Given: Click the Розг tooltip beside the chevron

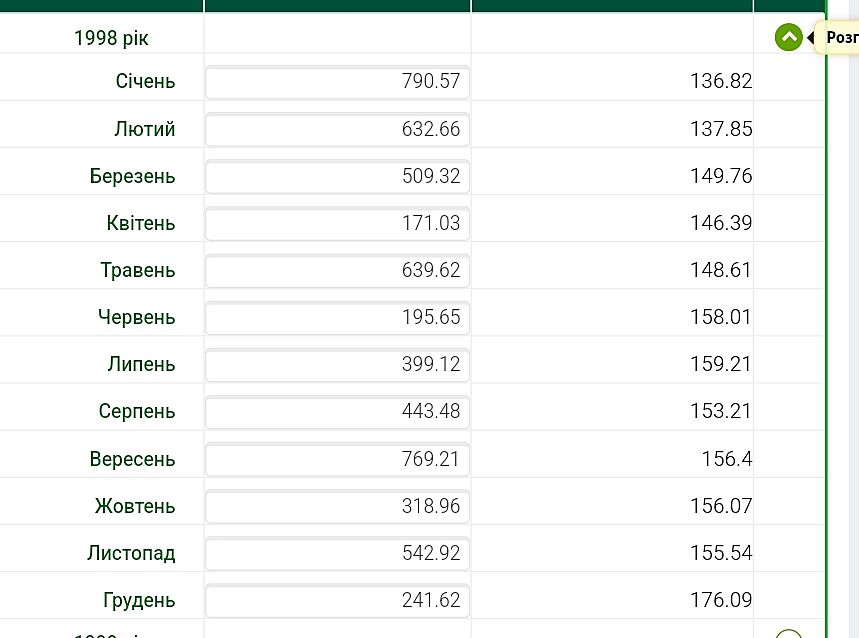Looking at the screenshot, I should click(840, 38).
